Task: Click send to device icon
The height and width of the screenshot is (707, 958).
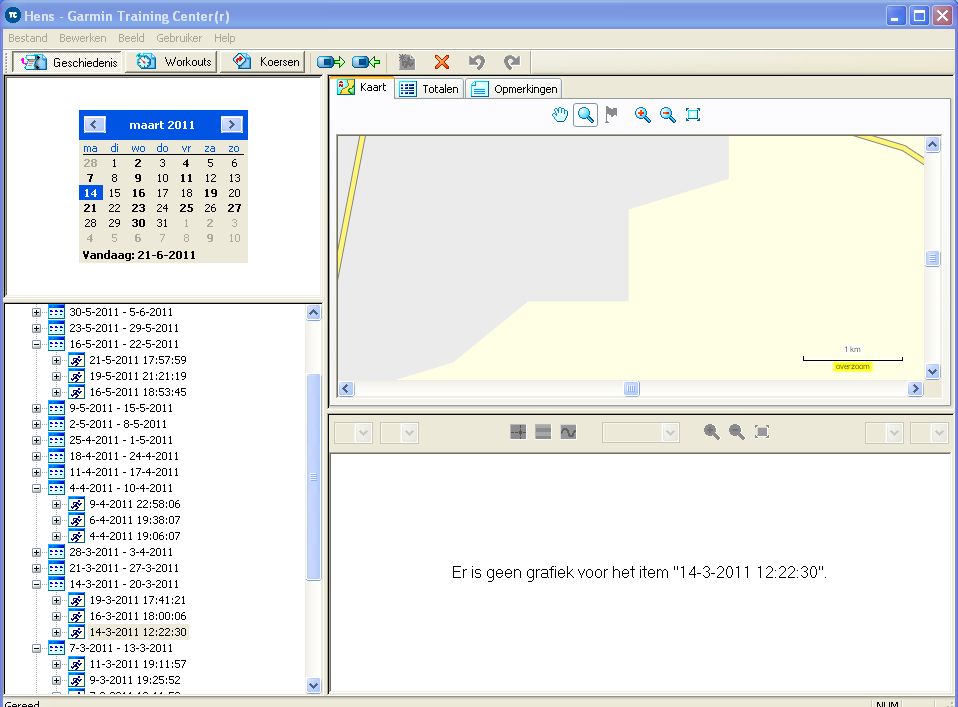Action: point(331,62)
